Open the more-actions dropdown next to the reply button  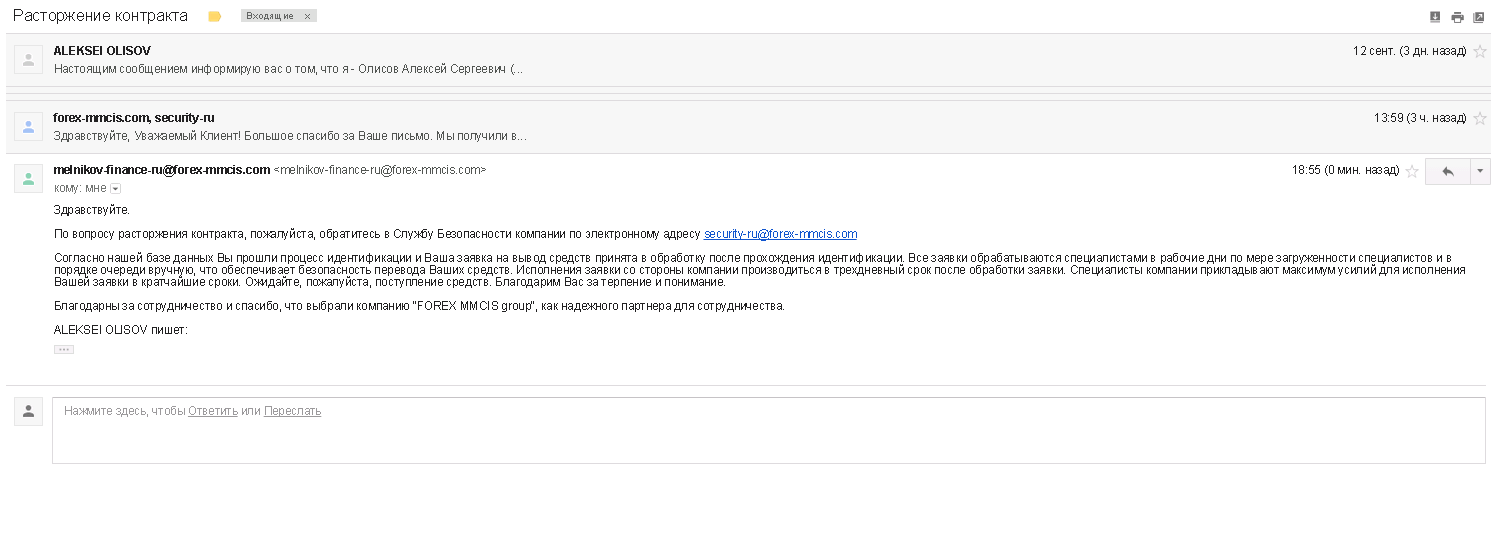(1480, 171)
